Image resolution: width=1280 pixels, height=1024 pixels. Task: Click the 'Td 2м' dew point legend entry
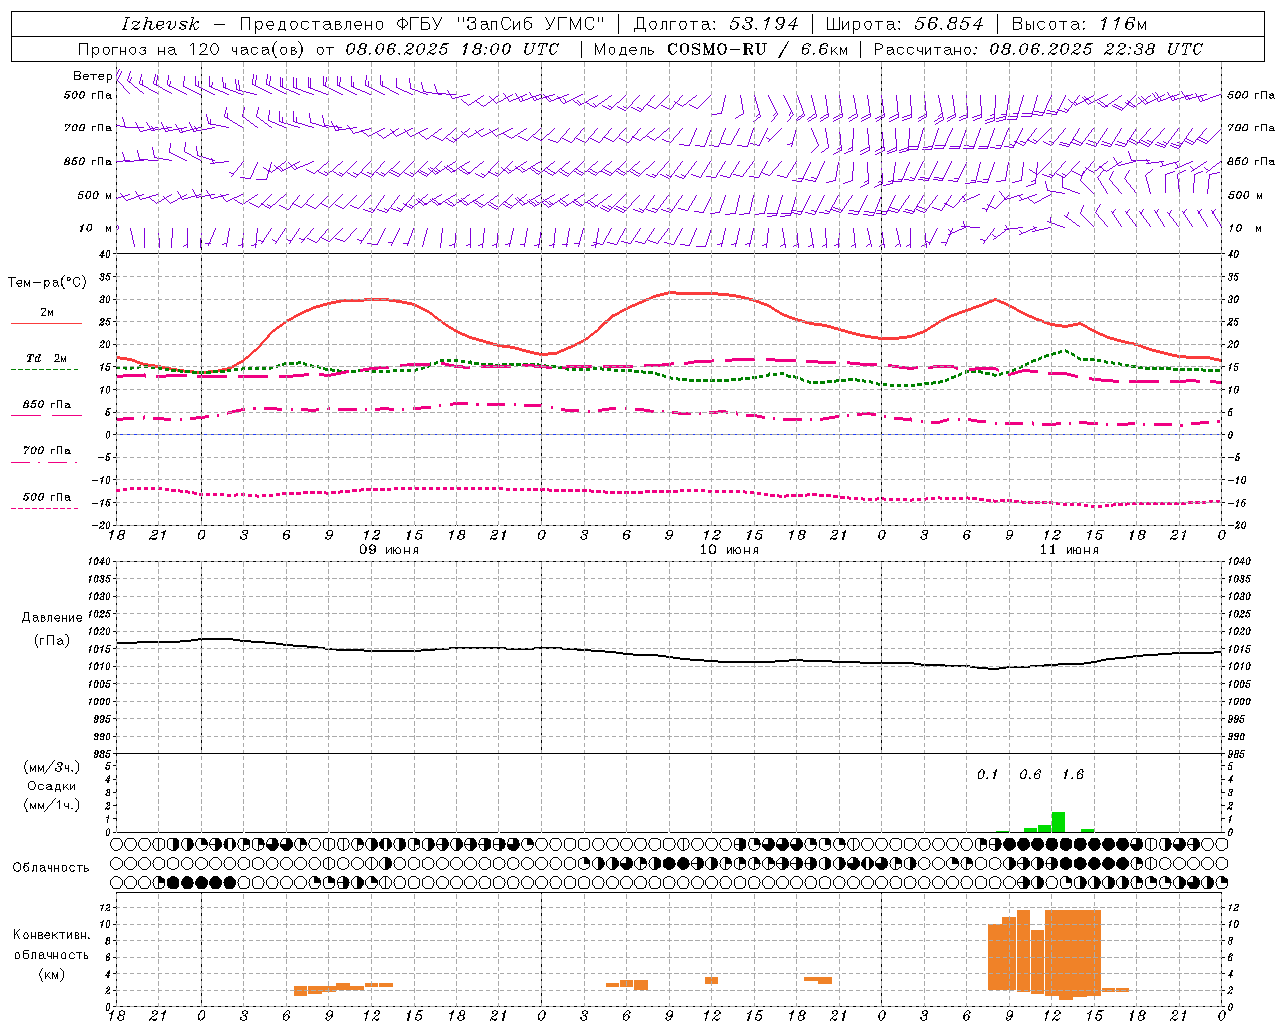pyautogui.click(x=47, y=358)
